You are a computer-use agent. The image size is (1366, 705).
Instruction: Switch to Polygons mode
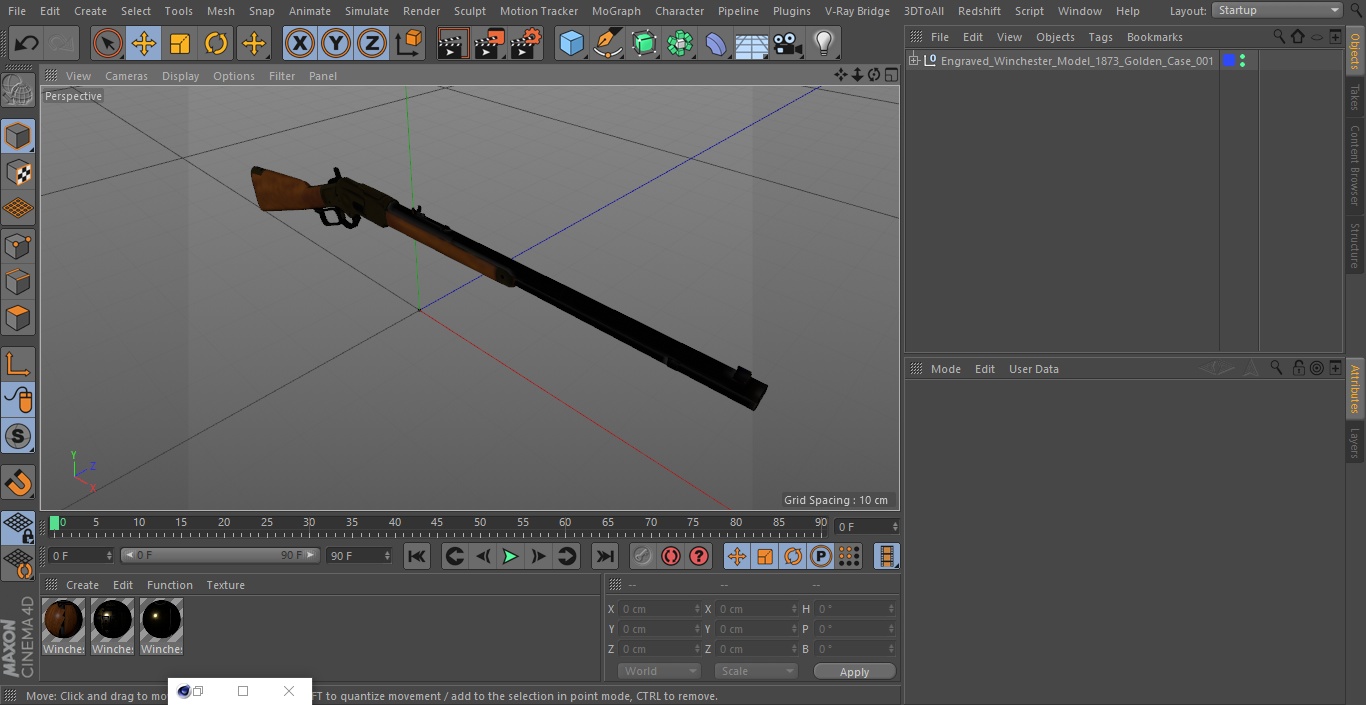point(18,318)
